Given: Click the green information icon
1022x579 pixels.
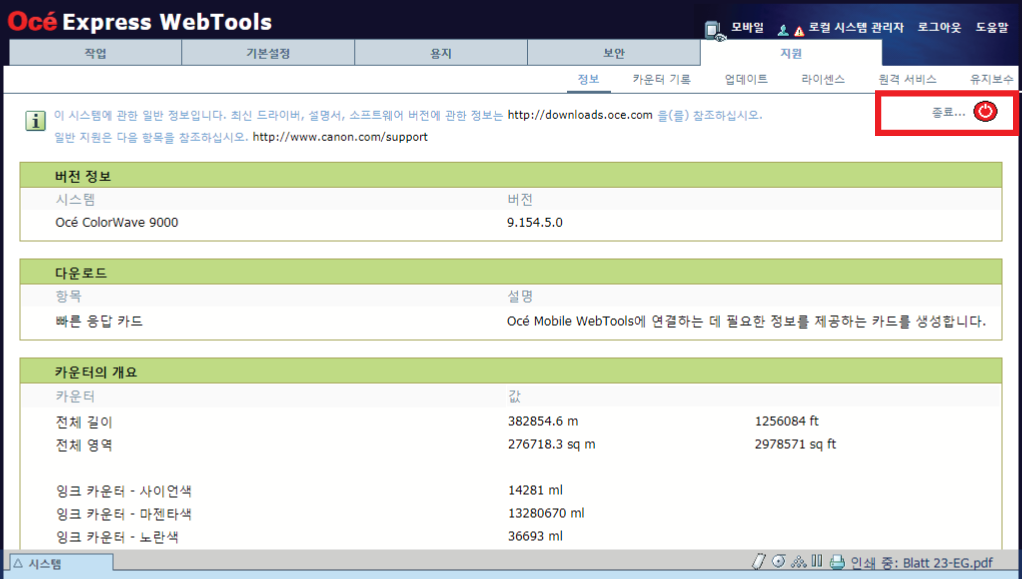Looking at the screenshot, I should point(35,121).
